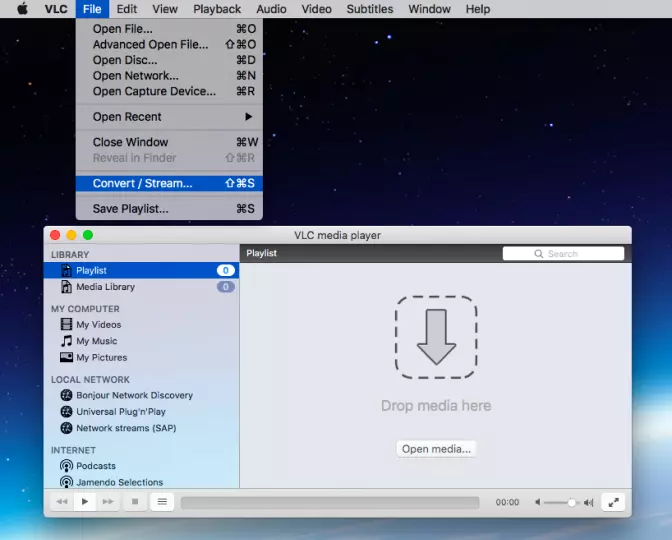672x540 pixels.
Task: Click the Previous track rewind button
Action: click(62, 502)
